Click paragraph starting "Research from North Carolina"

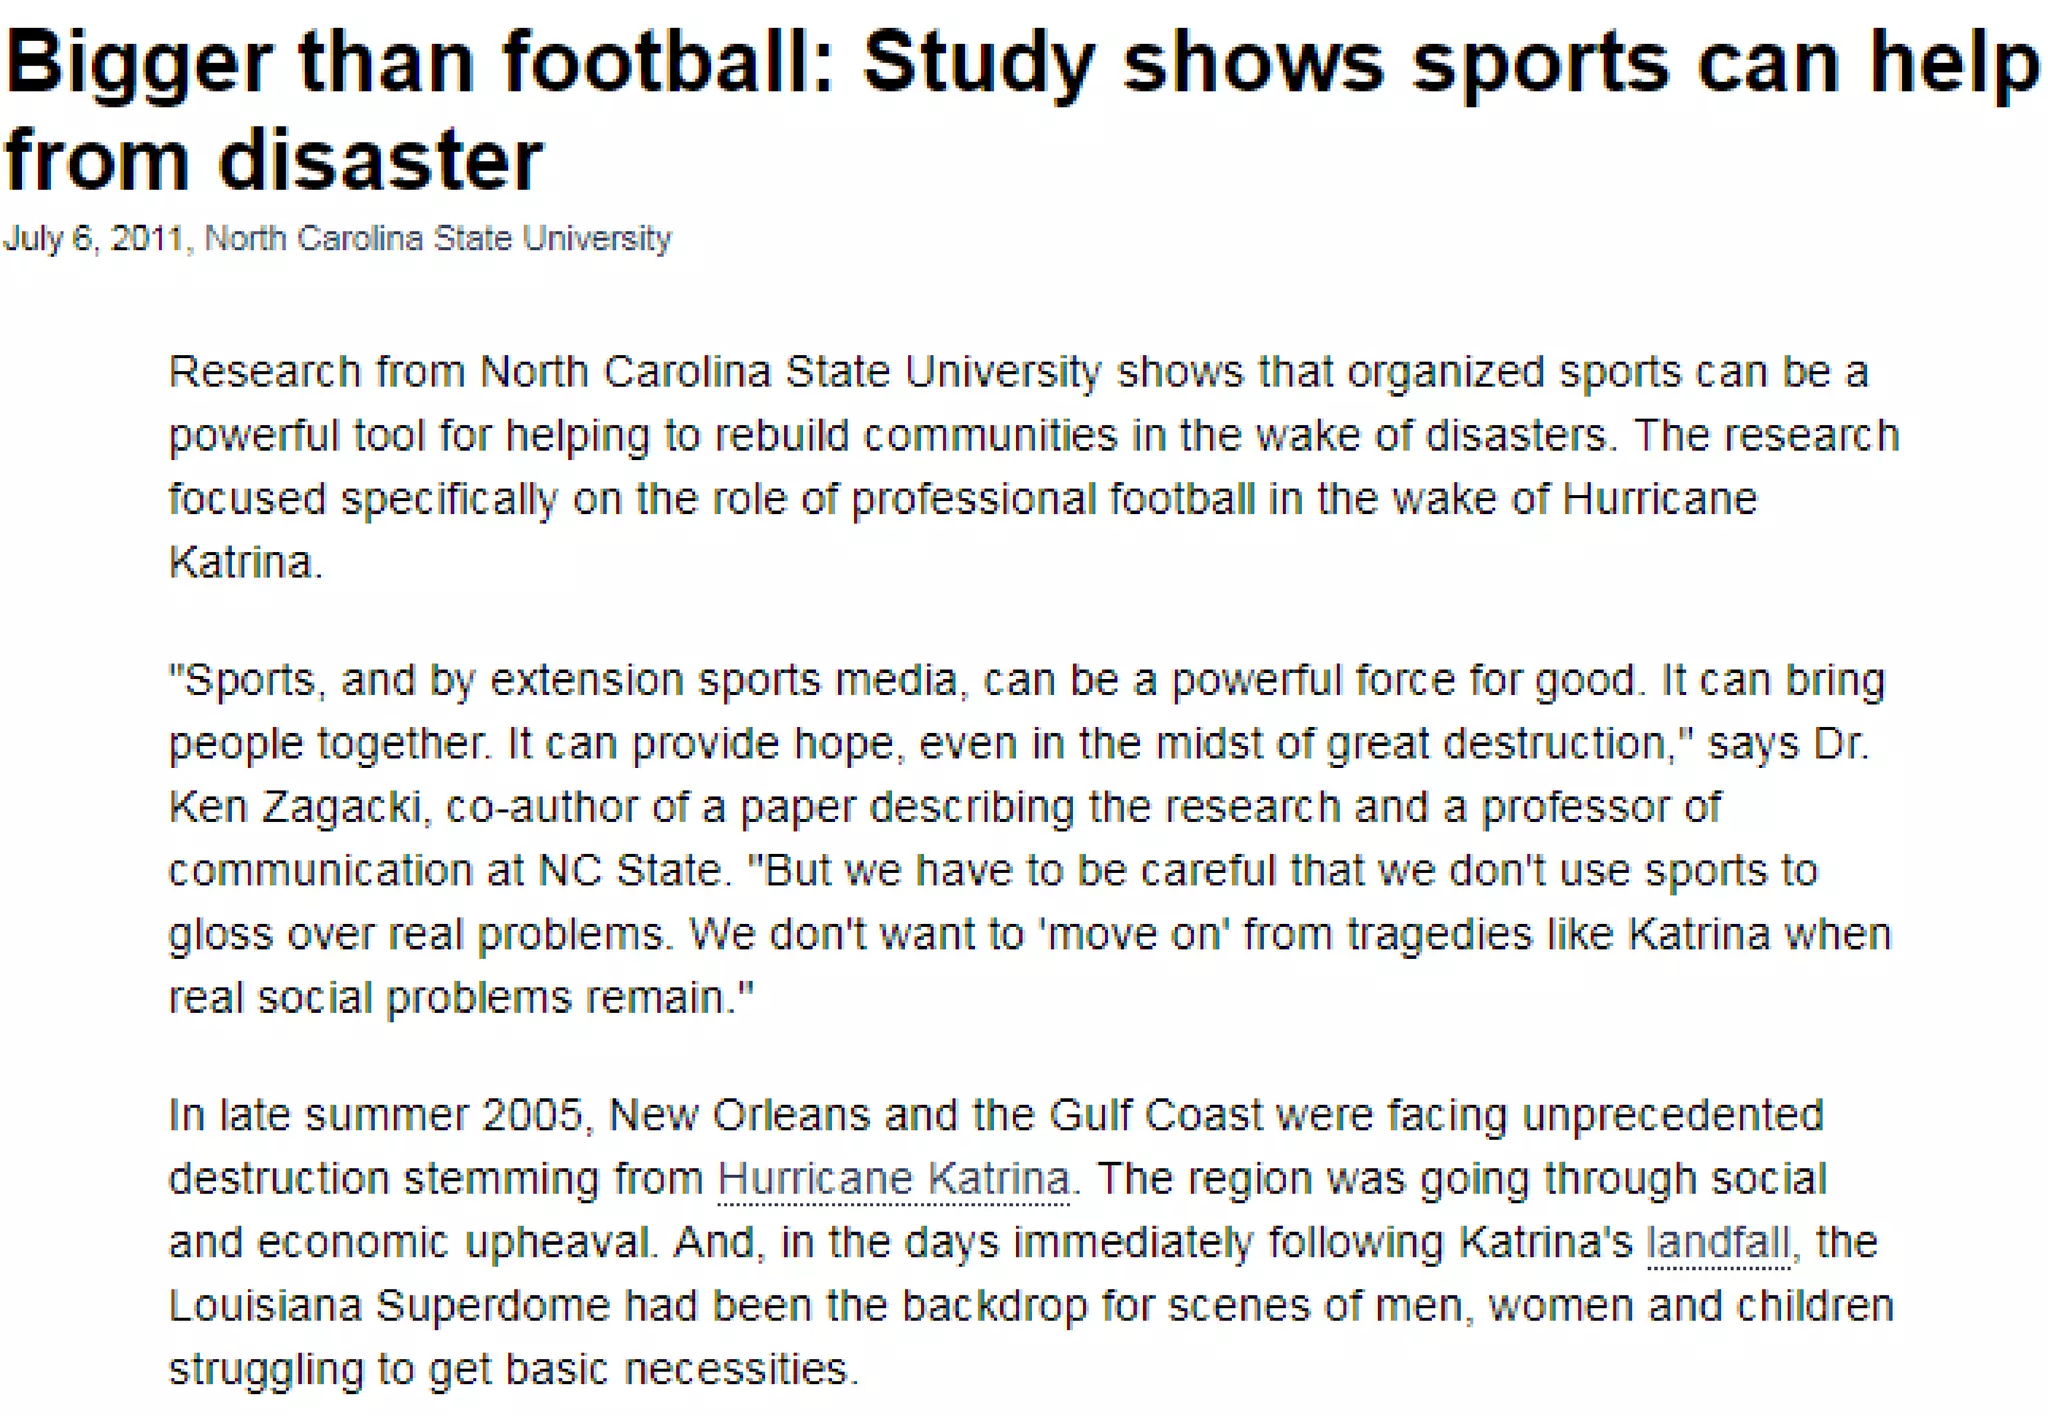point(1018,372)
